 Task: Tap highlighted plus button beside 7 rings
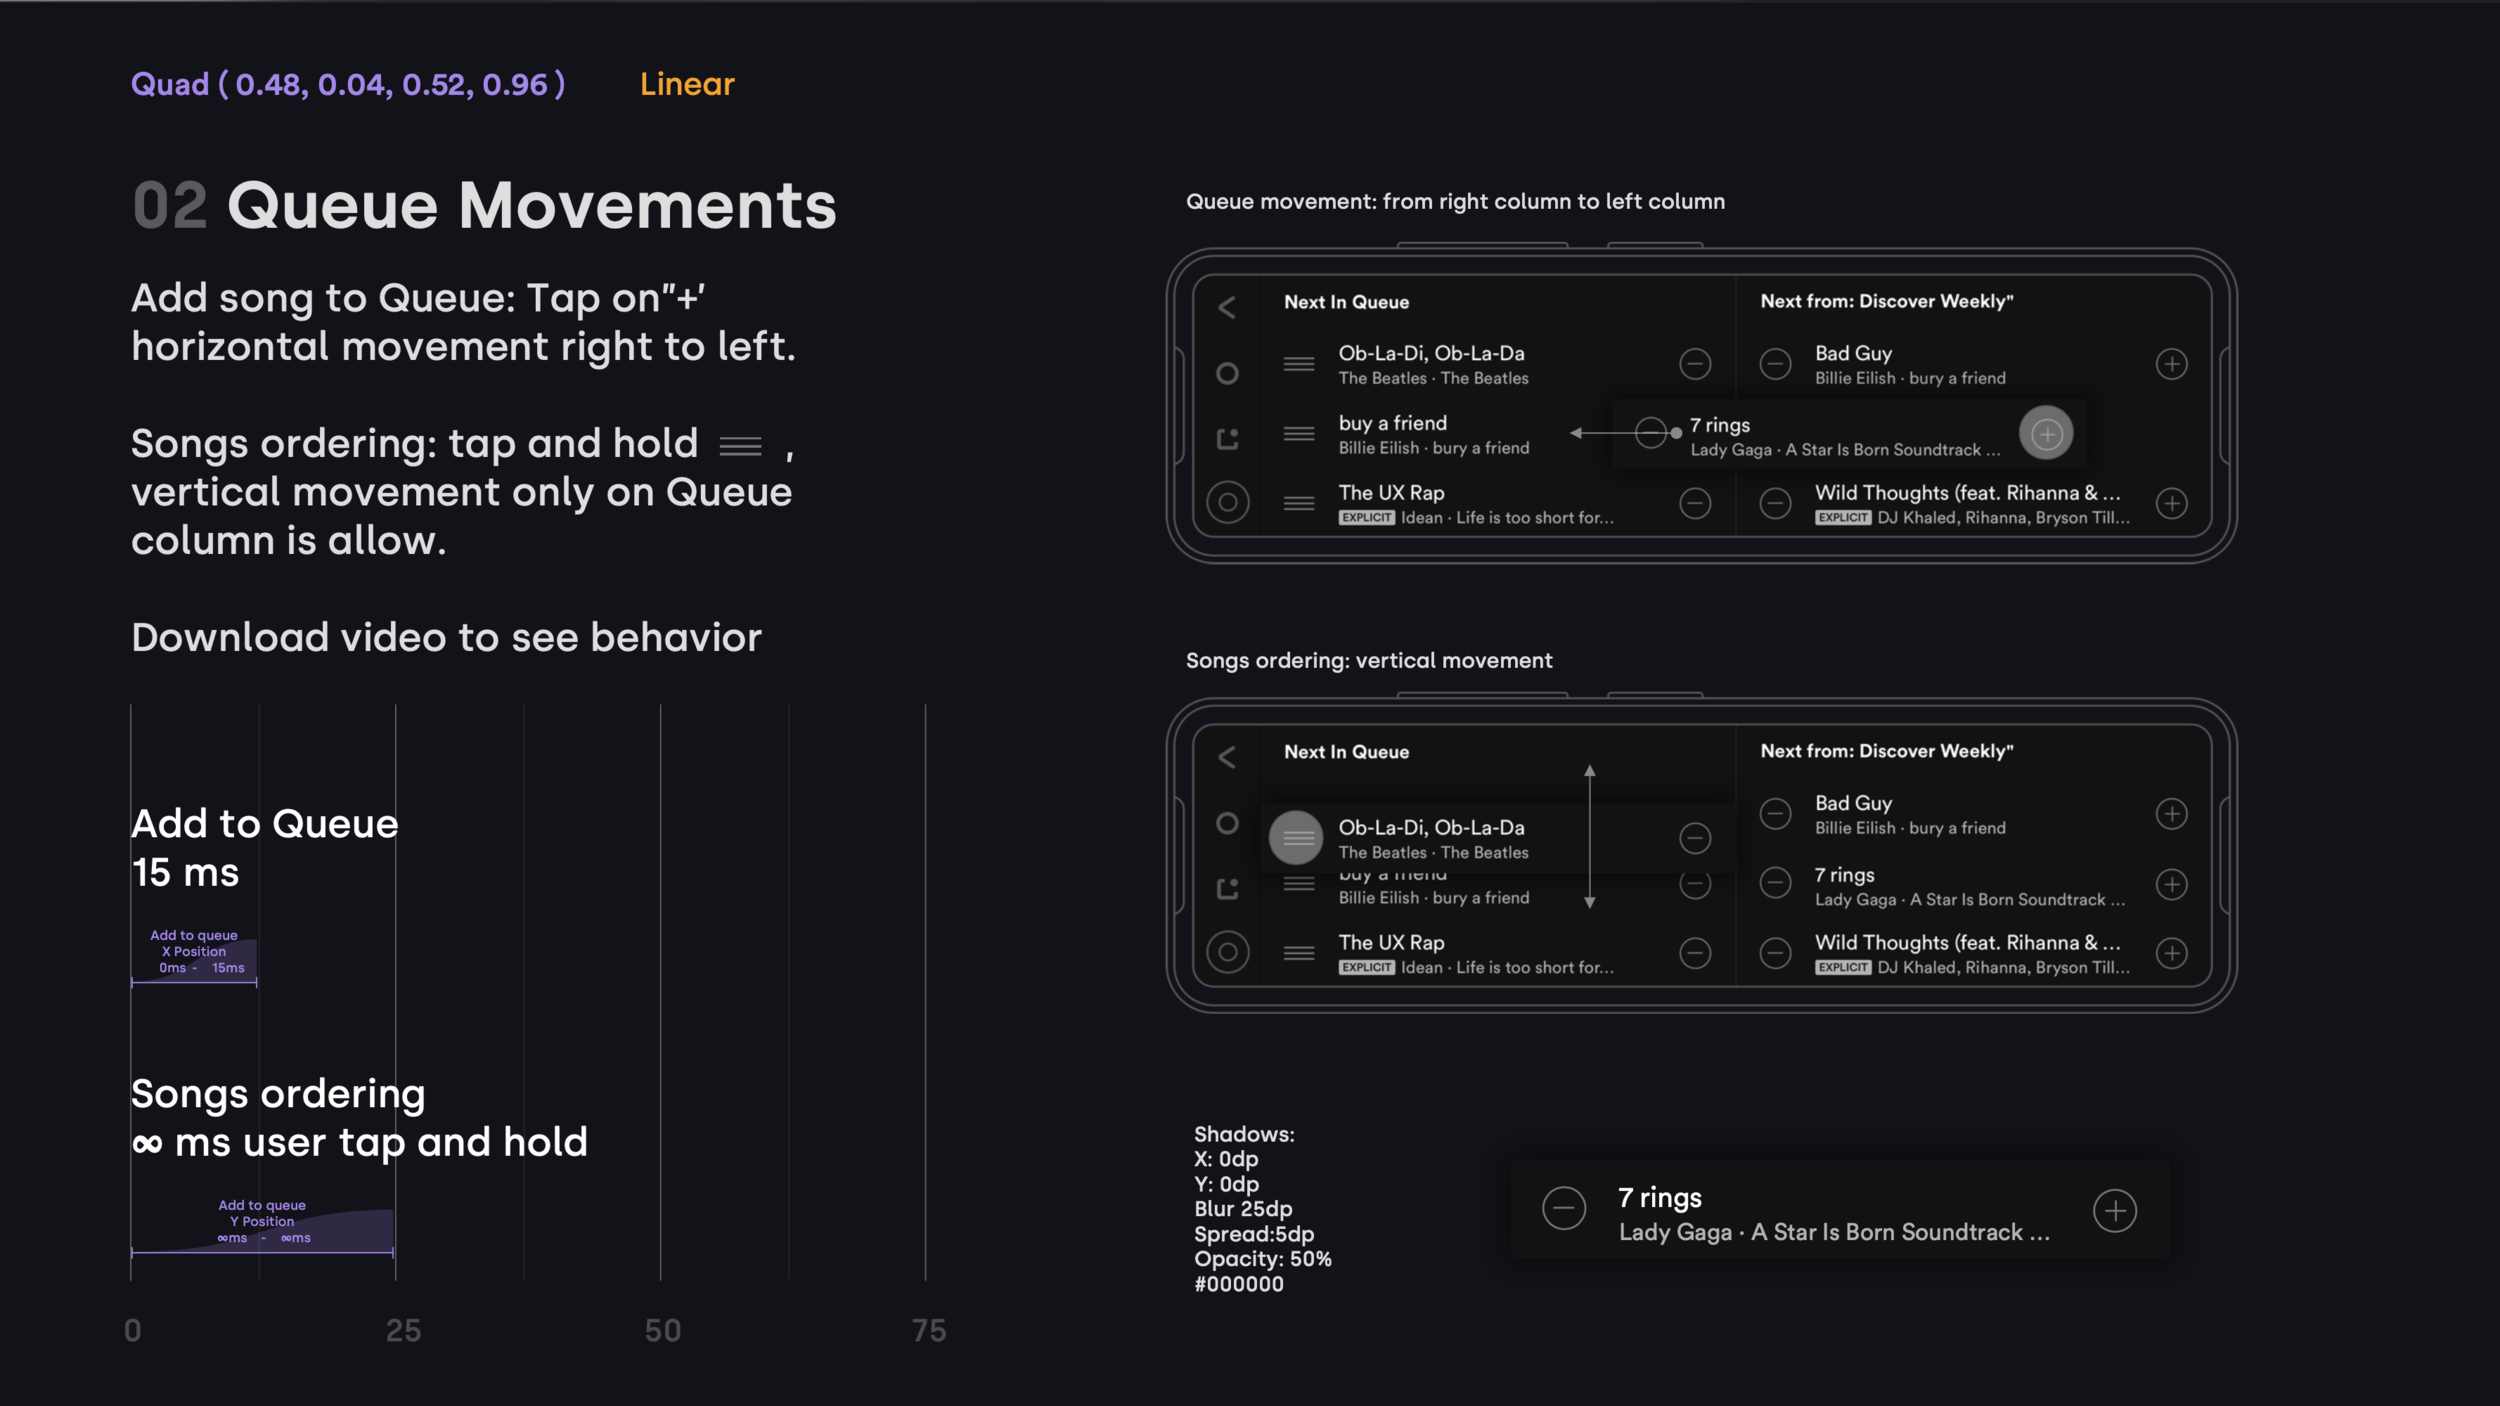[x=2046, y=434]
